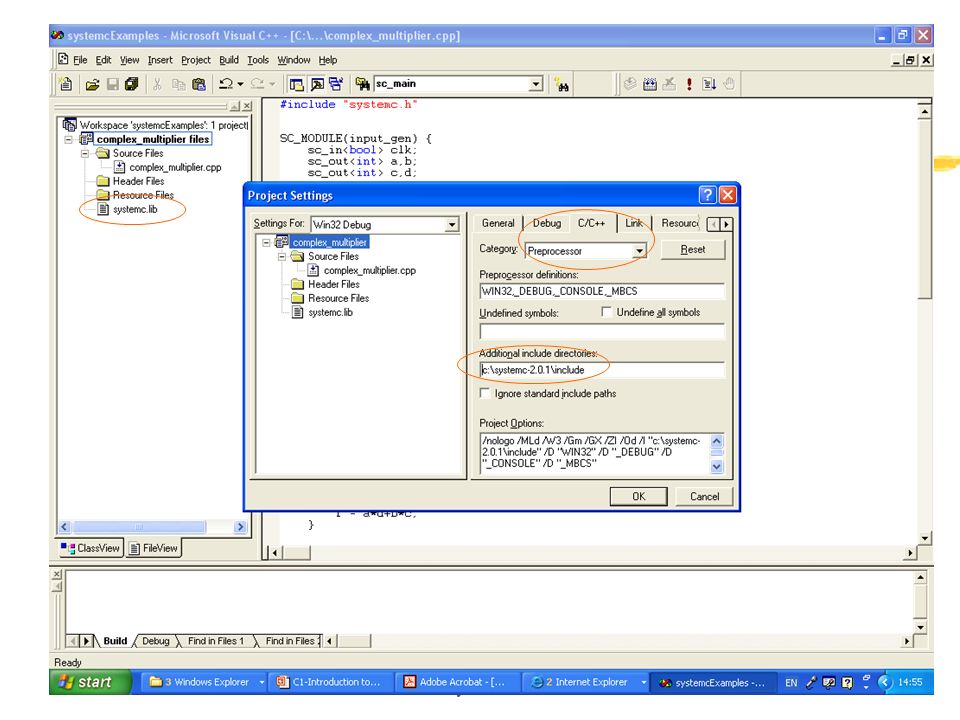Image resolution: width=960 pixels, height=720 pixels.
Task: Click the Redo arrow icon
Action: [x=257, y=84]
